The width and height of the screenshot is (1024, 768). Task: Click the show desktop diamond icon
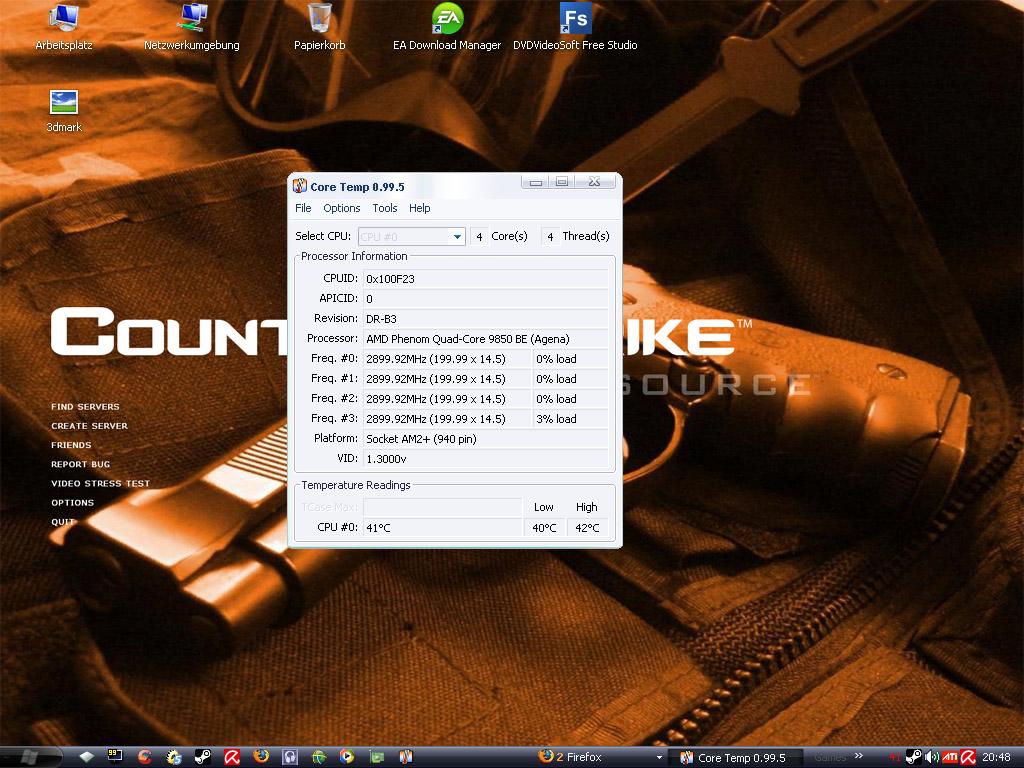(86, 757)
